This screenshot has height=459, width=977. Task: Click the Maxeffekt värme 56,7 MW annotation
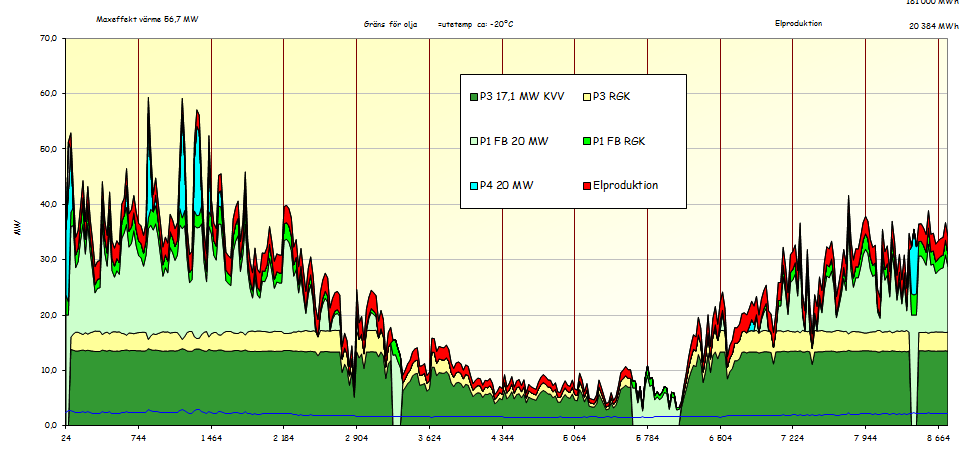(x=147, y=19)
